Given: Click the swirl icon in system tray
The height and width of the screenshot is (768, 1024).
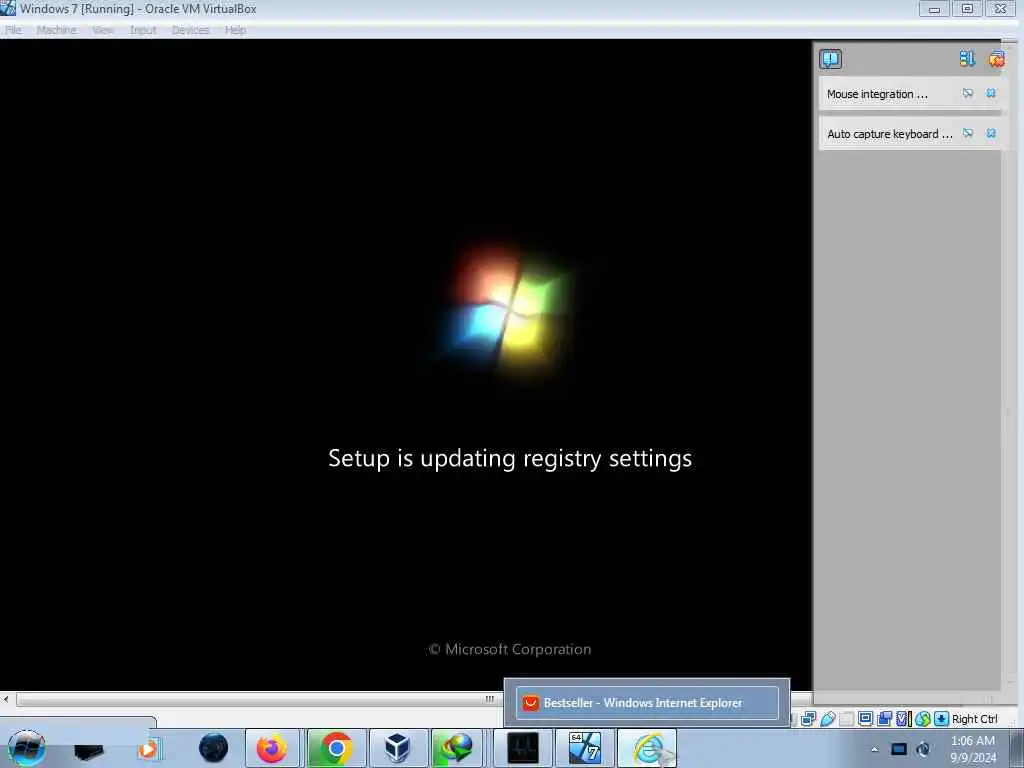Looking at the screenshot, I should pyautogui.click(x=923, y=749).
